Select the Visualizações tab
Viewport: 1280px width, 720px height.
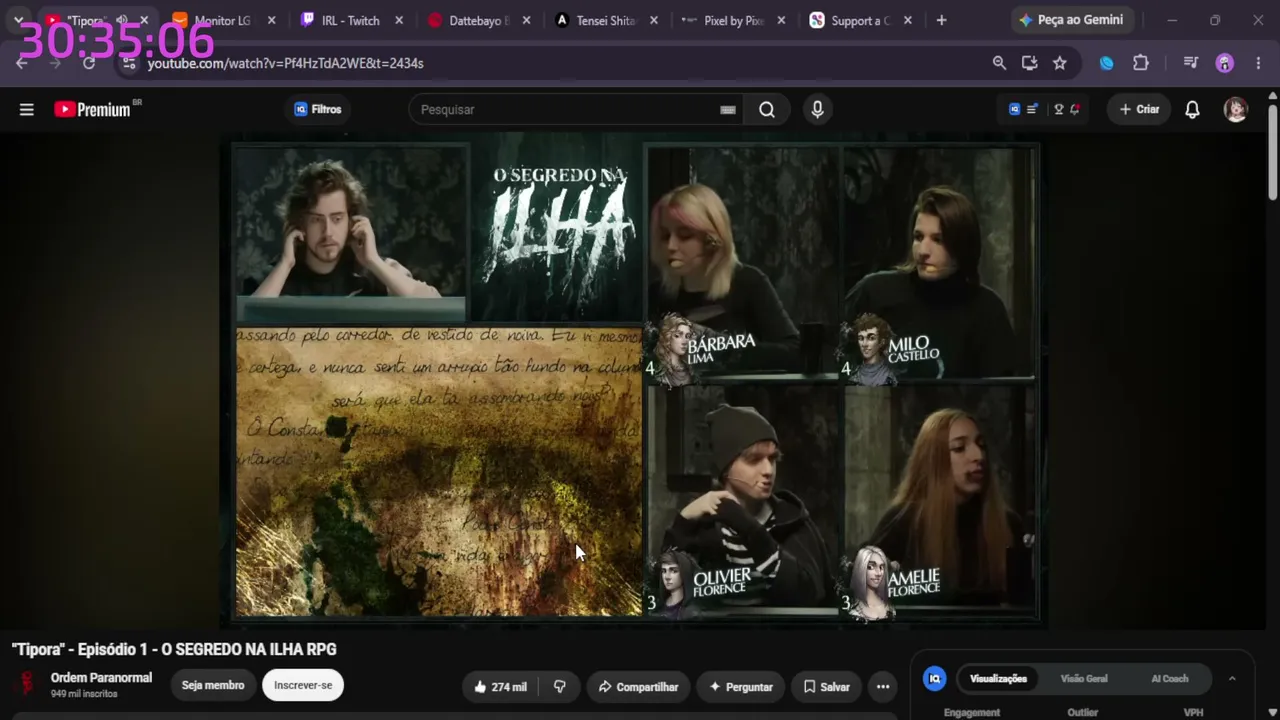pyautogui.click(x=998, y=679)
